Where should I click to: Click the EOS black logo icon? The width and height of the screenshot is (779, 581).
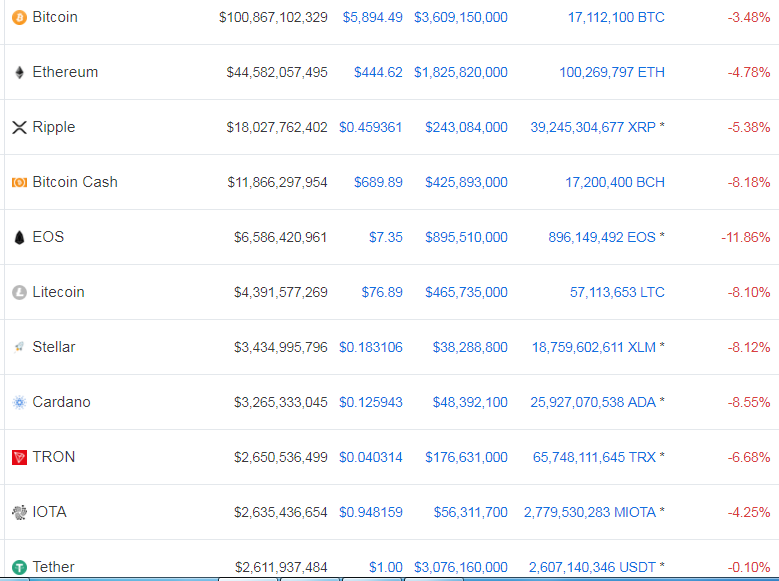(19, 238)
